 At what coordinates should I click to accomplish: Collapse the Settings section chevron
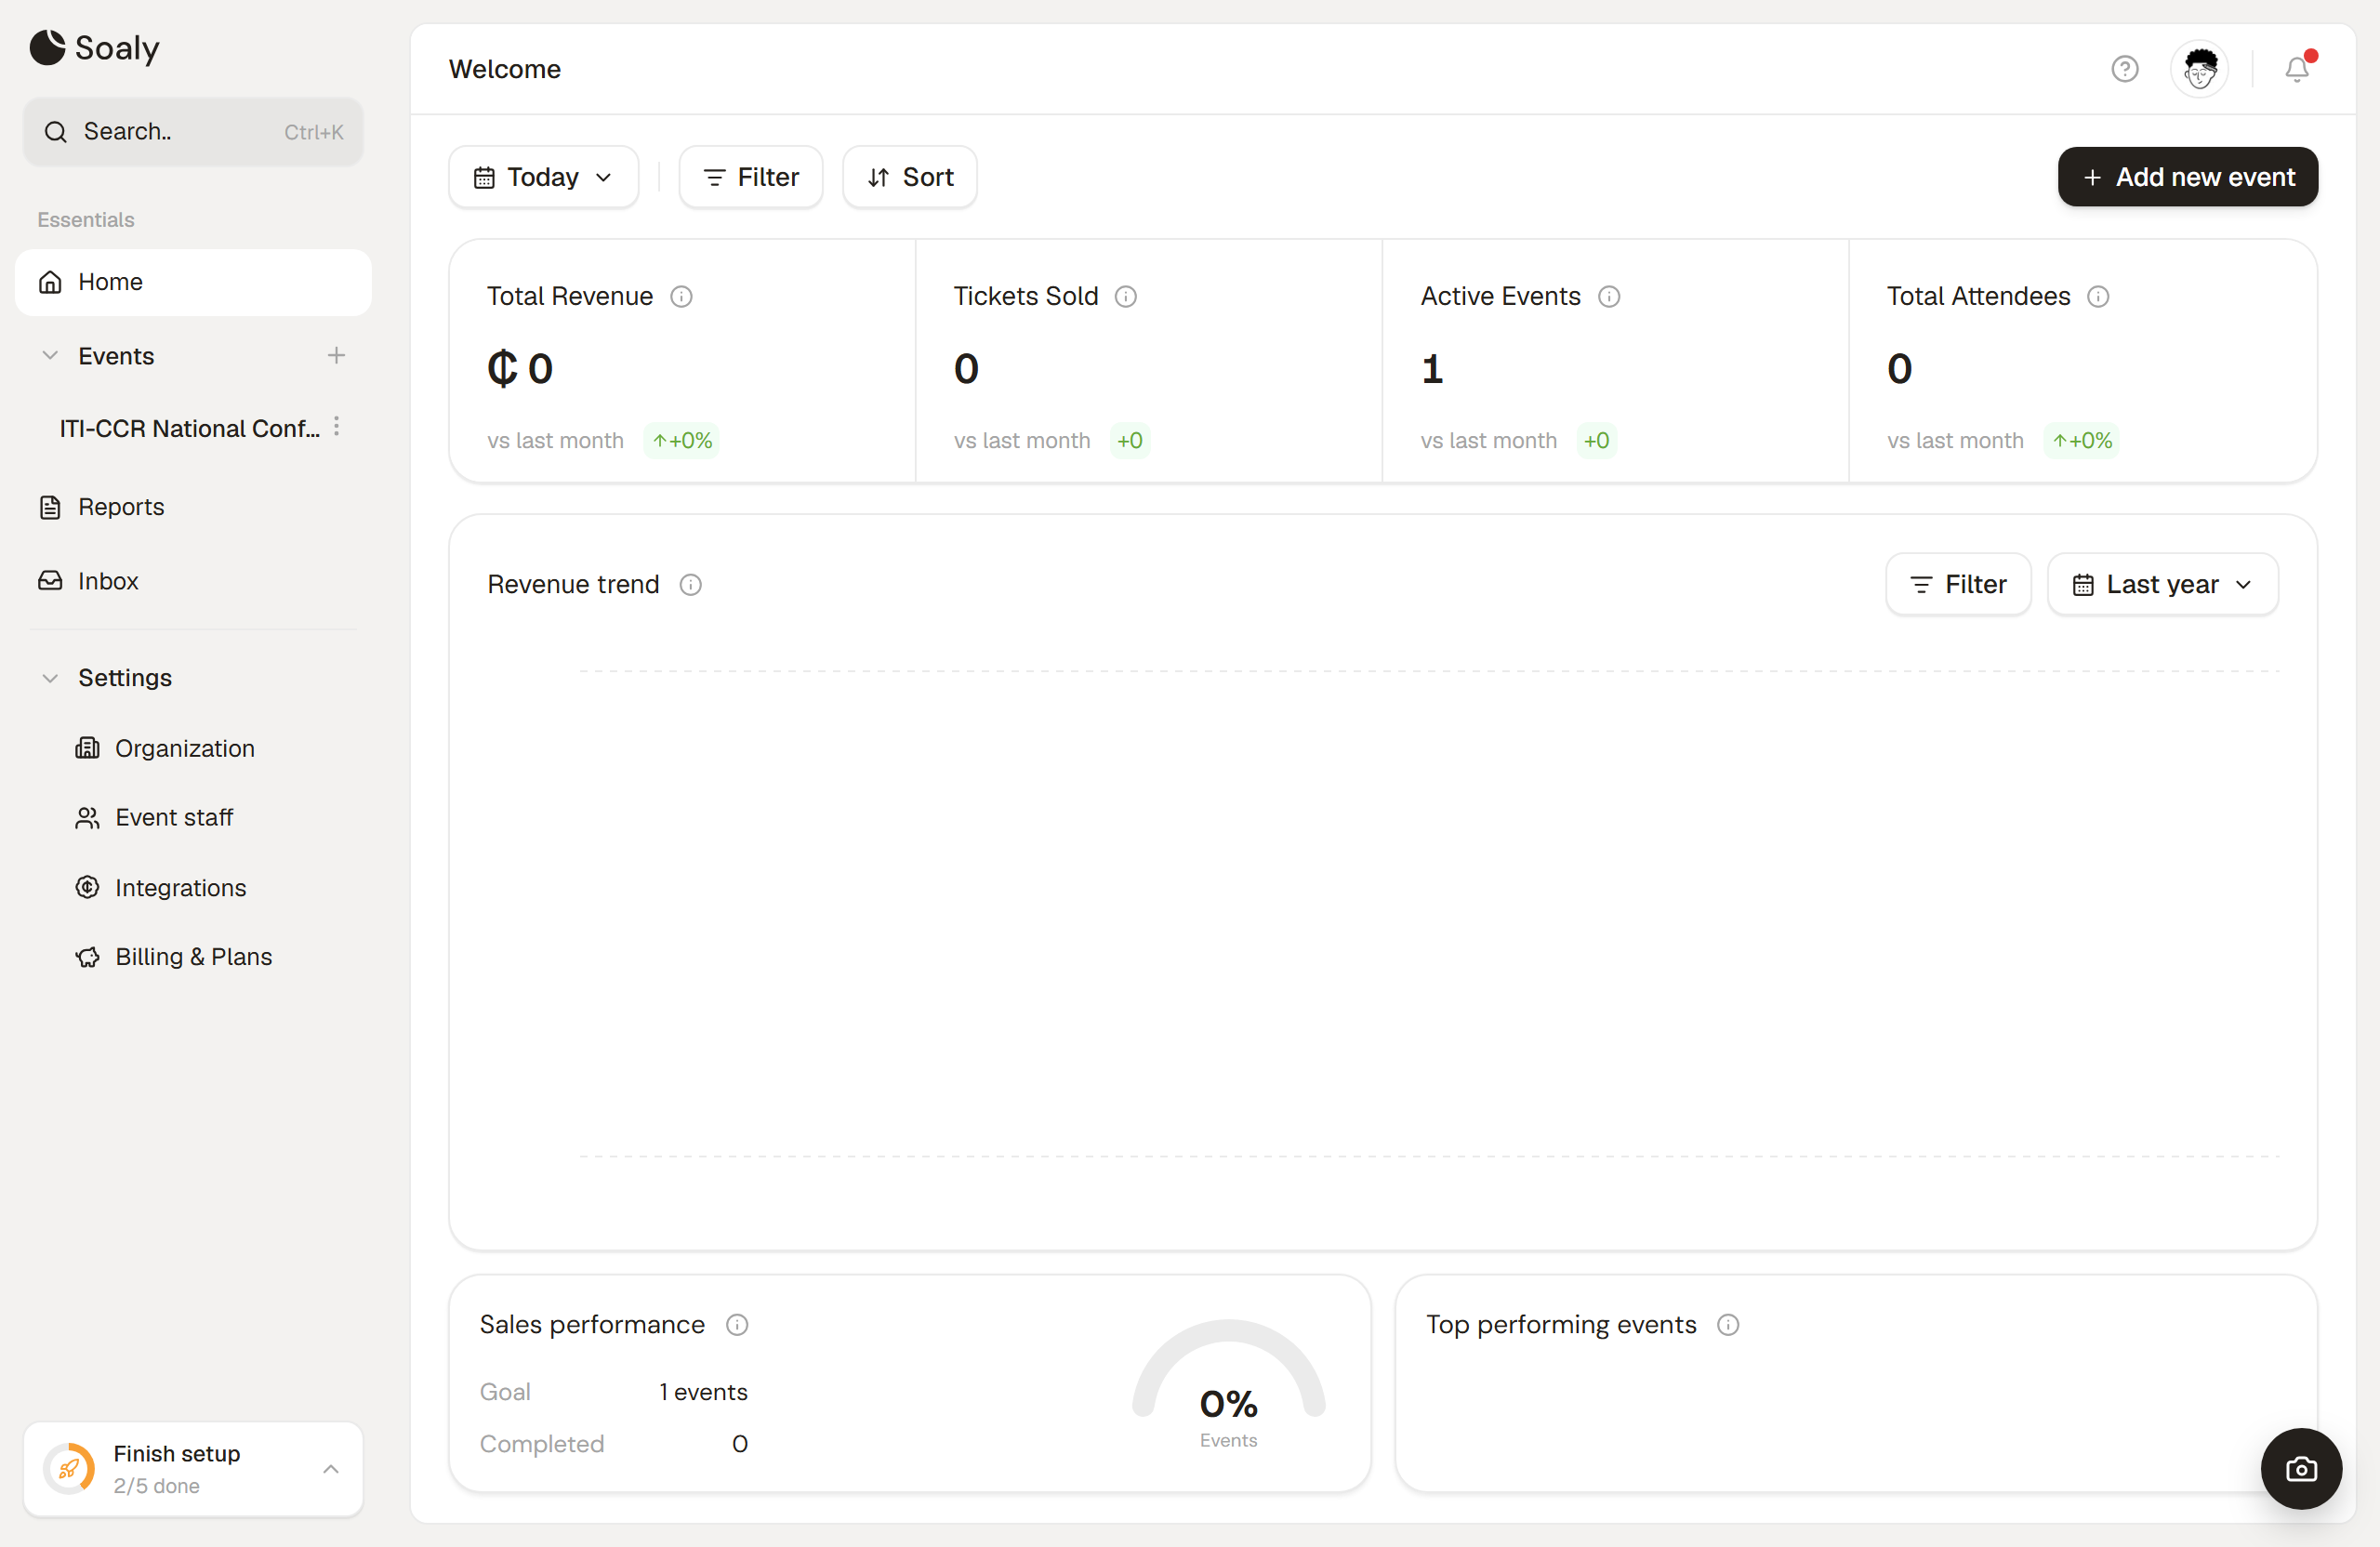click(x=50, y=677)
